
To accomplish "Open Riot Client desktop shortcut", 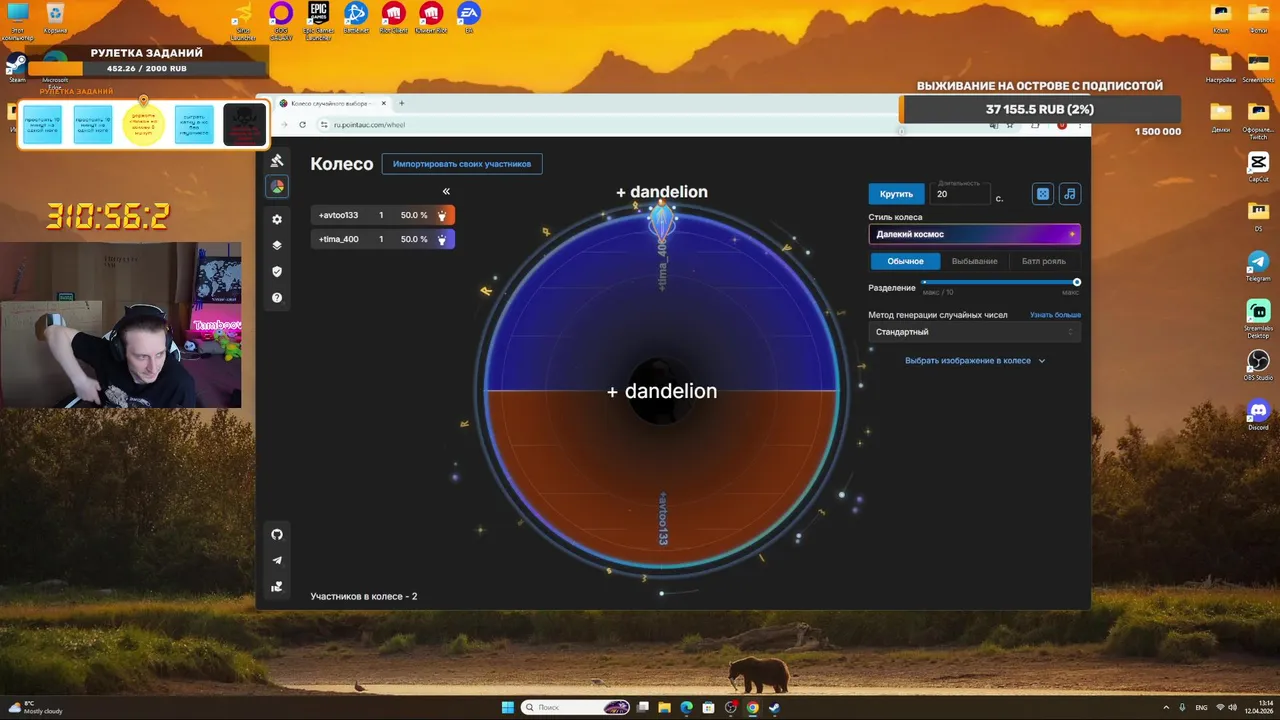I will click(393, 19).
